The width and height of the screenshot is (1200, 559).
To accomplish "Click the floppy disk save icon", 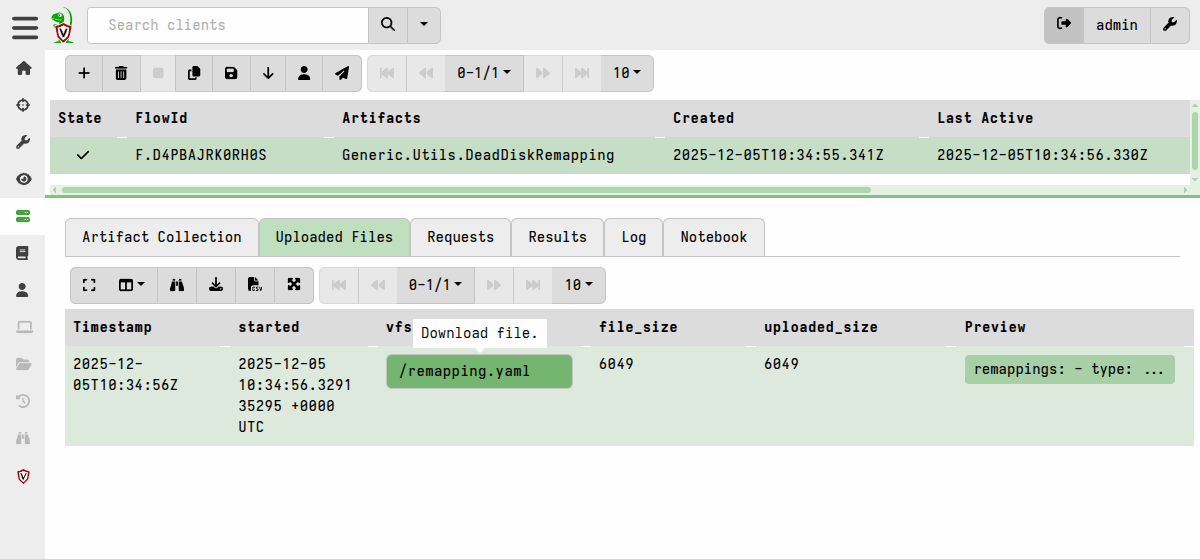I will coord(231,73).
